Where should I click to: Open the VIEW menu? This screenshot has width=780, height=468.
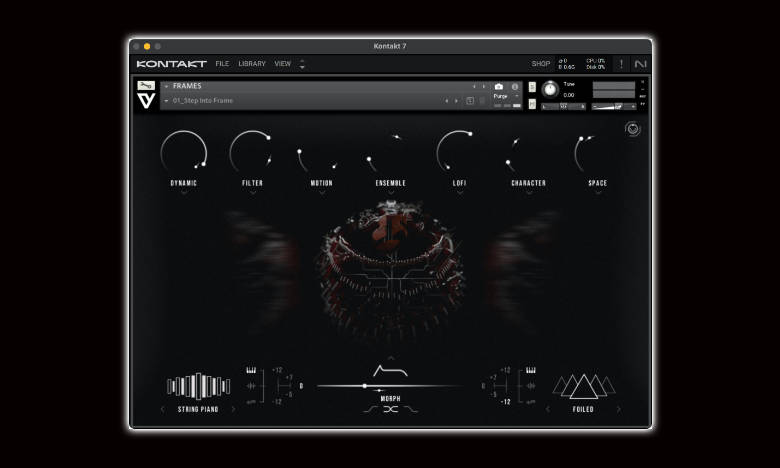283,64
